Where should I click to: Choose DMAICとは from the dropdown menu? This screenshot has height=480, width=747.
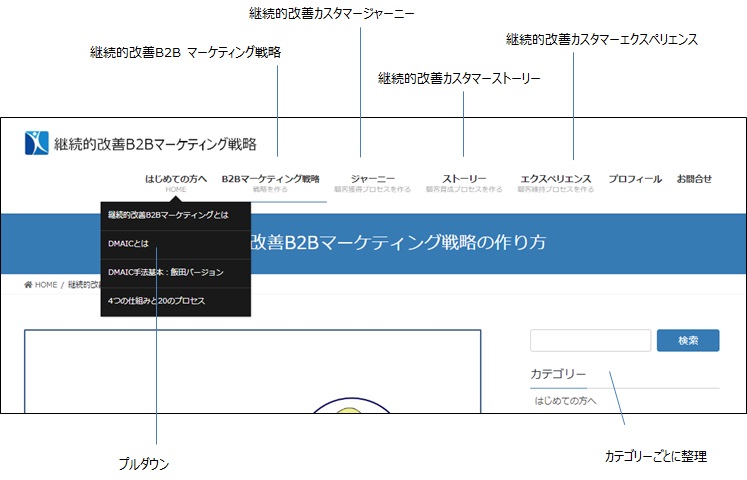[x=176, y=244]
